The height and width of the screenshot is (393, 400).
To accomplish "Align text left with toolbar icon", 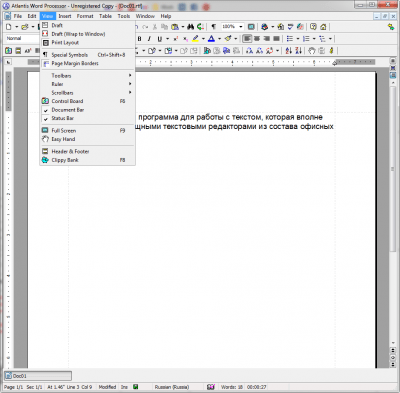I will click(x=247, y=39).
